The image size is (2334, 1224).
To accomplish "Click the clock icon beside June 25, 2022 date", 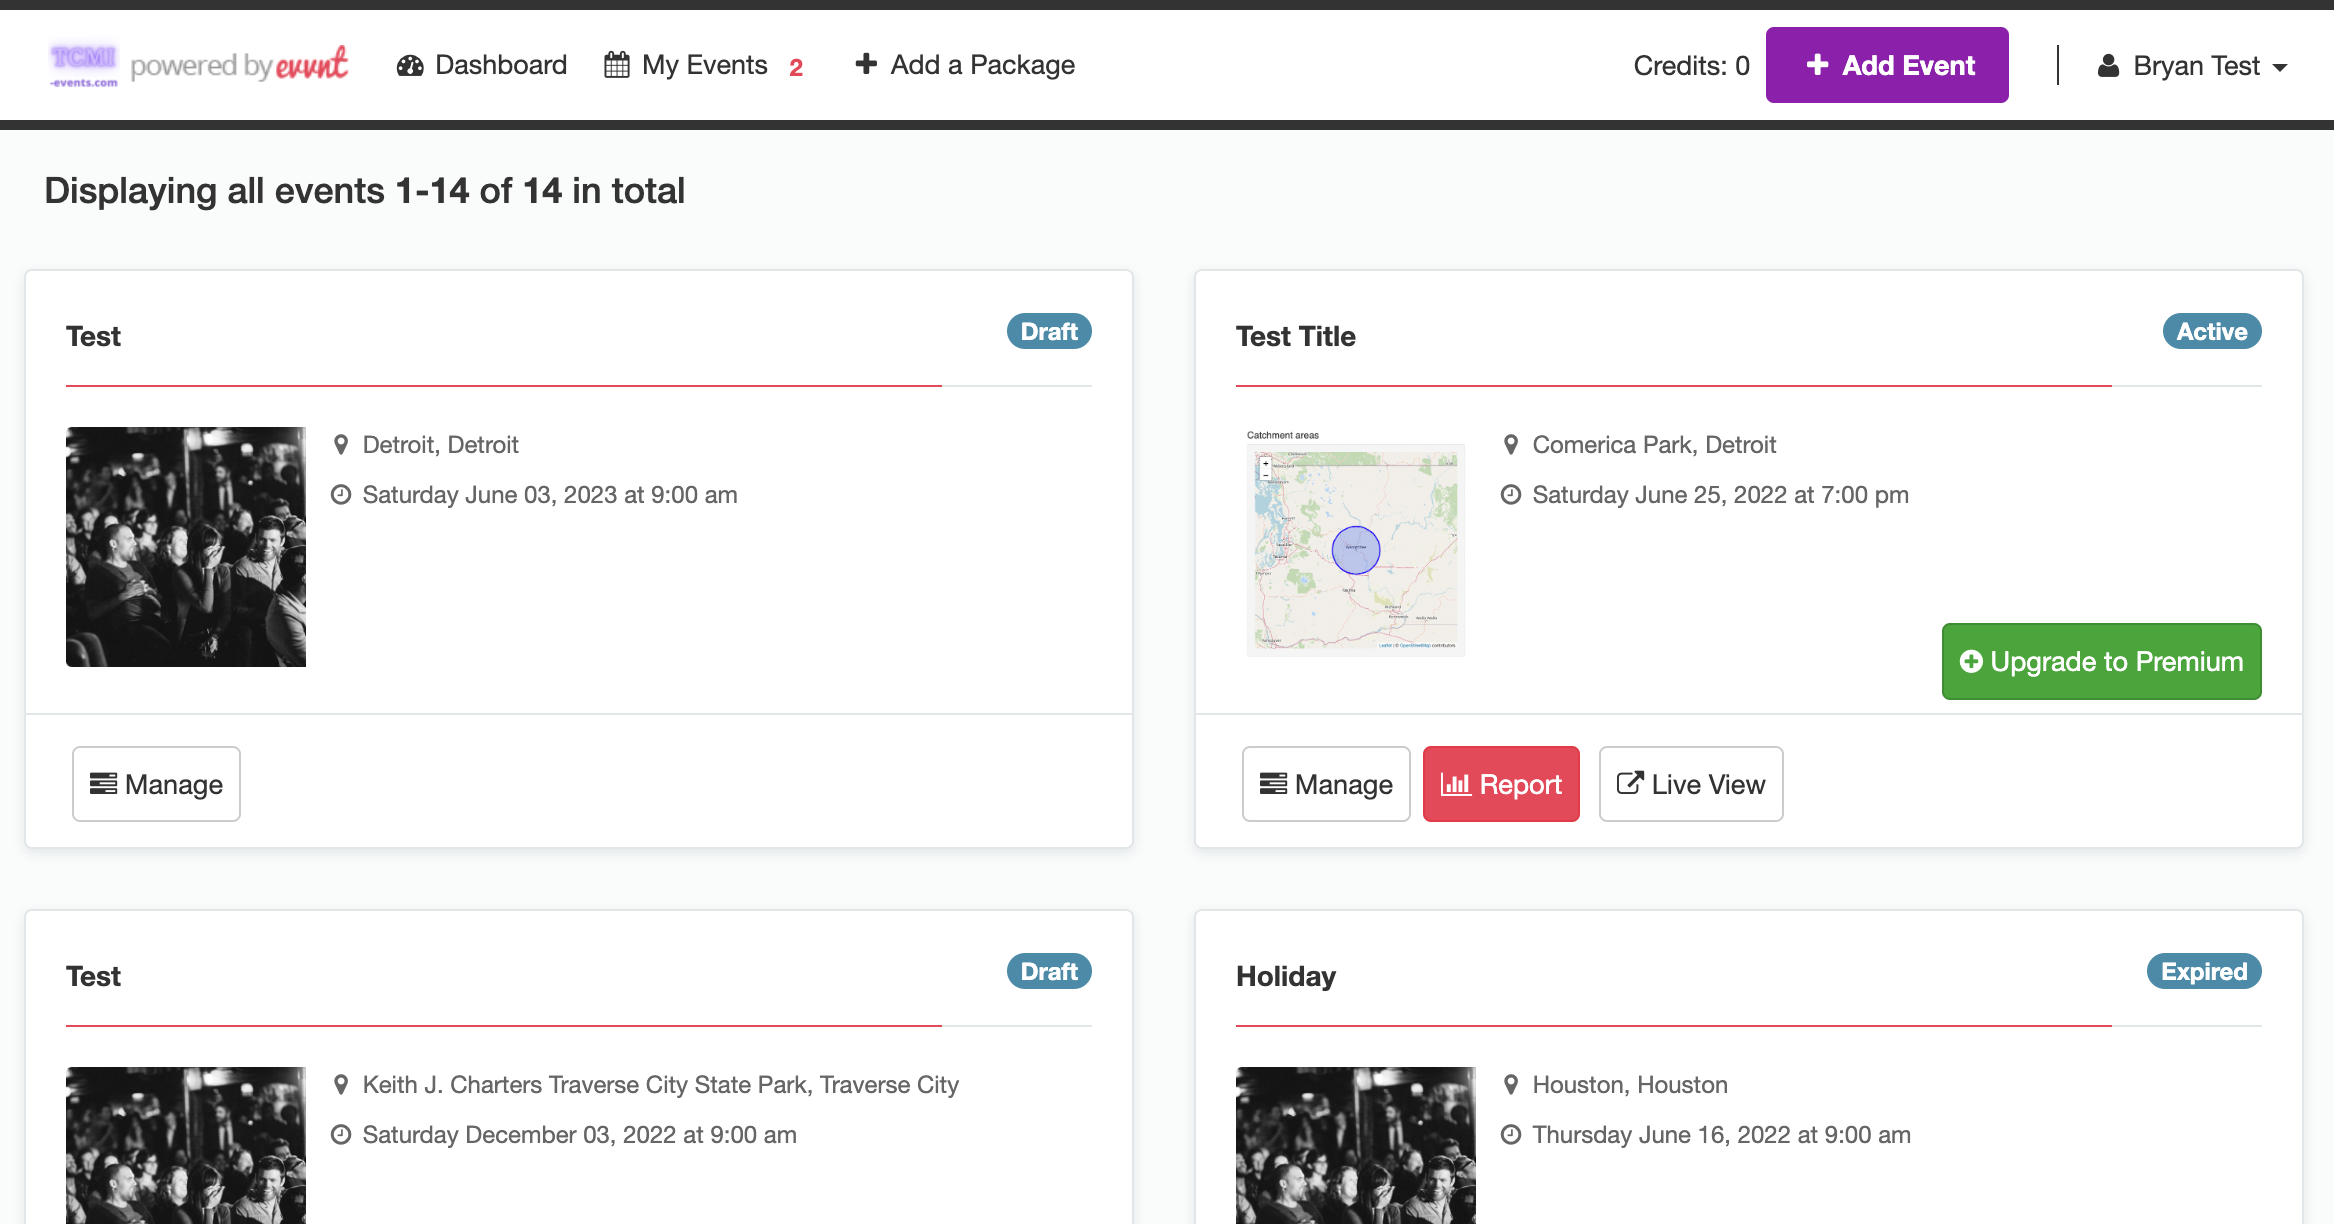I will (1511, 495).
